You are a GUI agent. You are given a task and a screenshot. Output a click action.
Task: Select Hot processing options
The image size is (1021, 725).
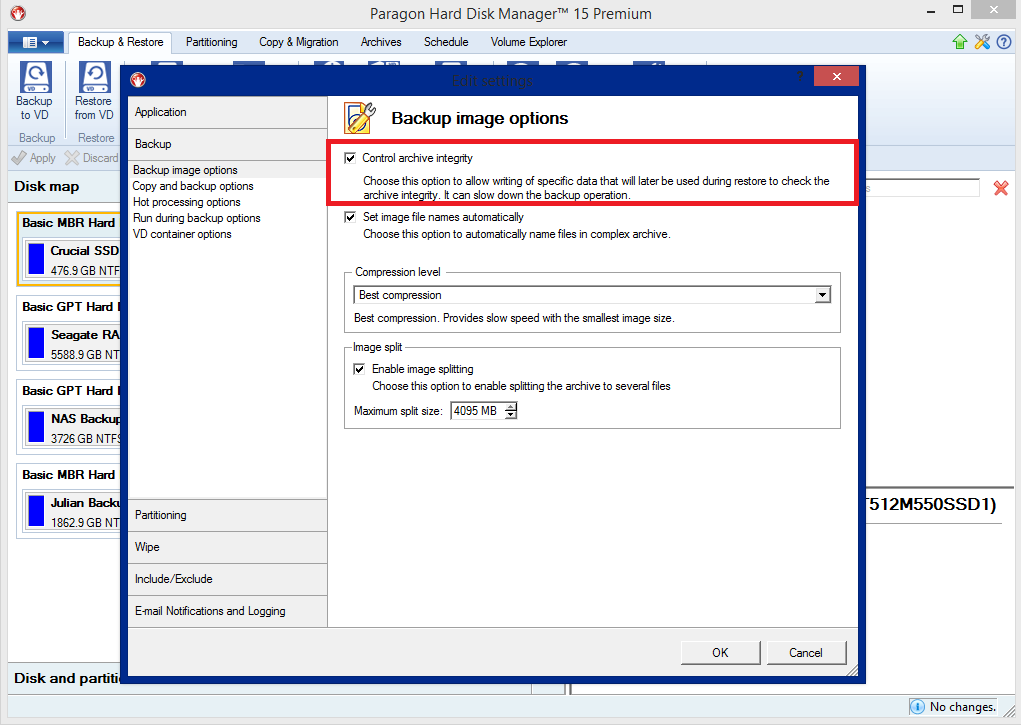coord(187,203)
